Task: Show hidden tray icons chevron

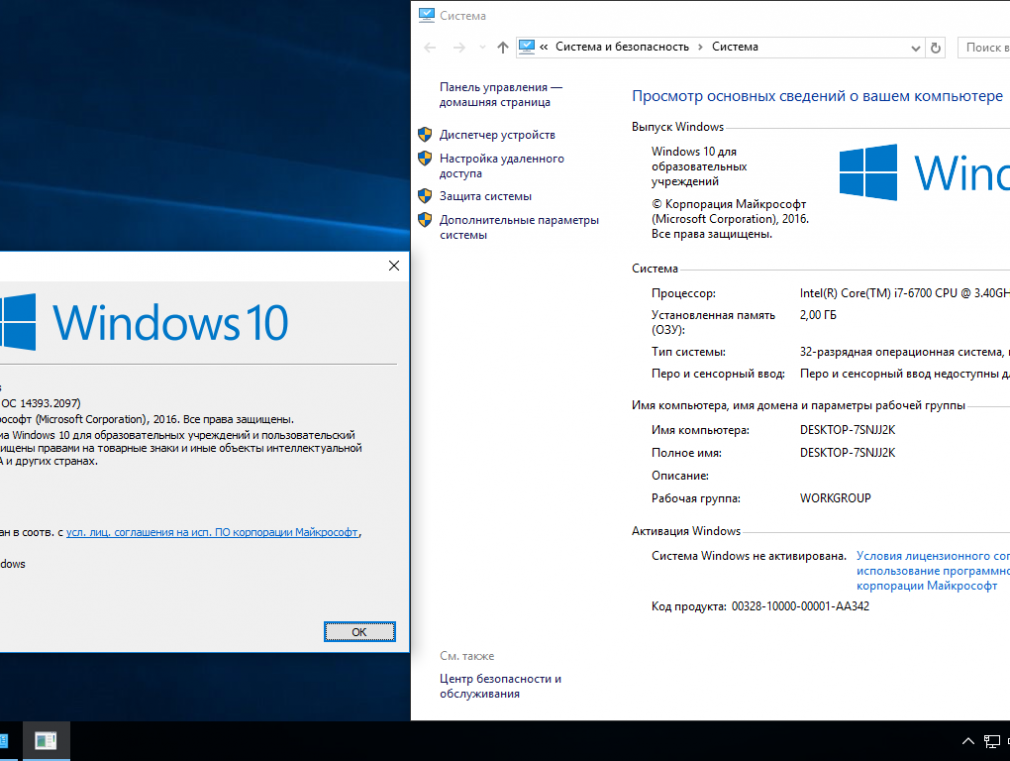Action: point(967,741)
